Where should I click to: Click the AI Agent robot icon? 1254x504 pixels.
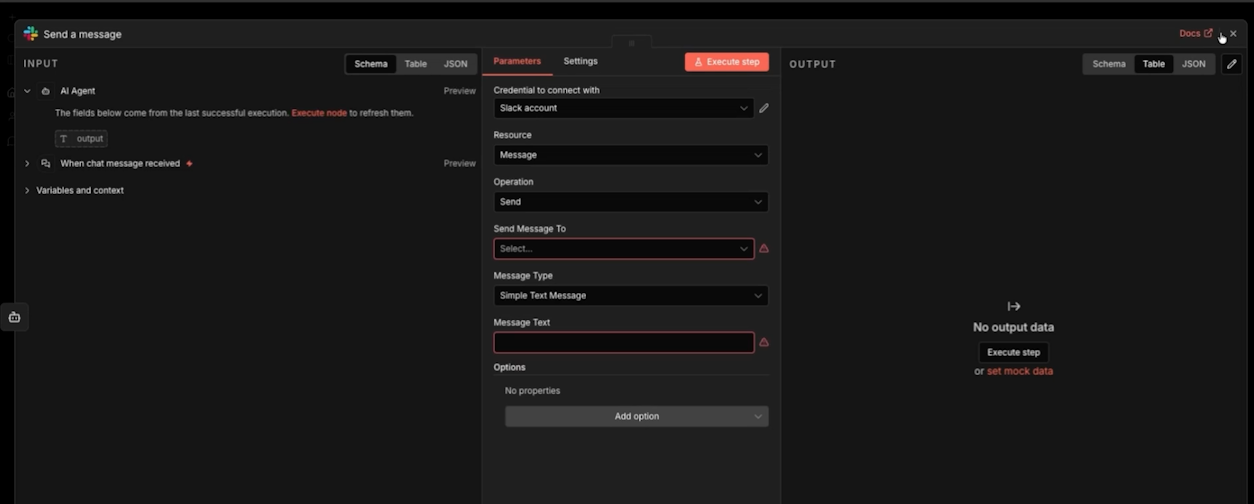click(x=45, y=91)
